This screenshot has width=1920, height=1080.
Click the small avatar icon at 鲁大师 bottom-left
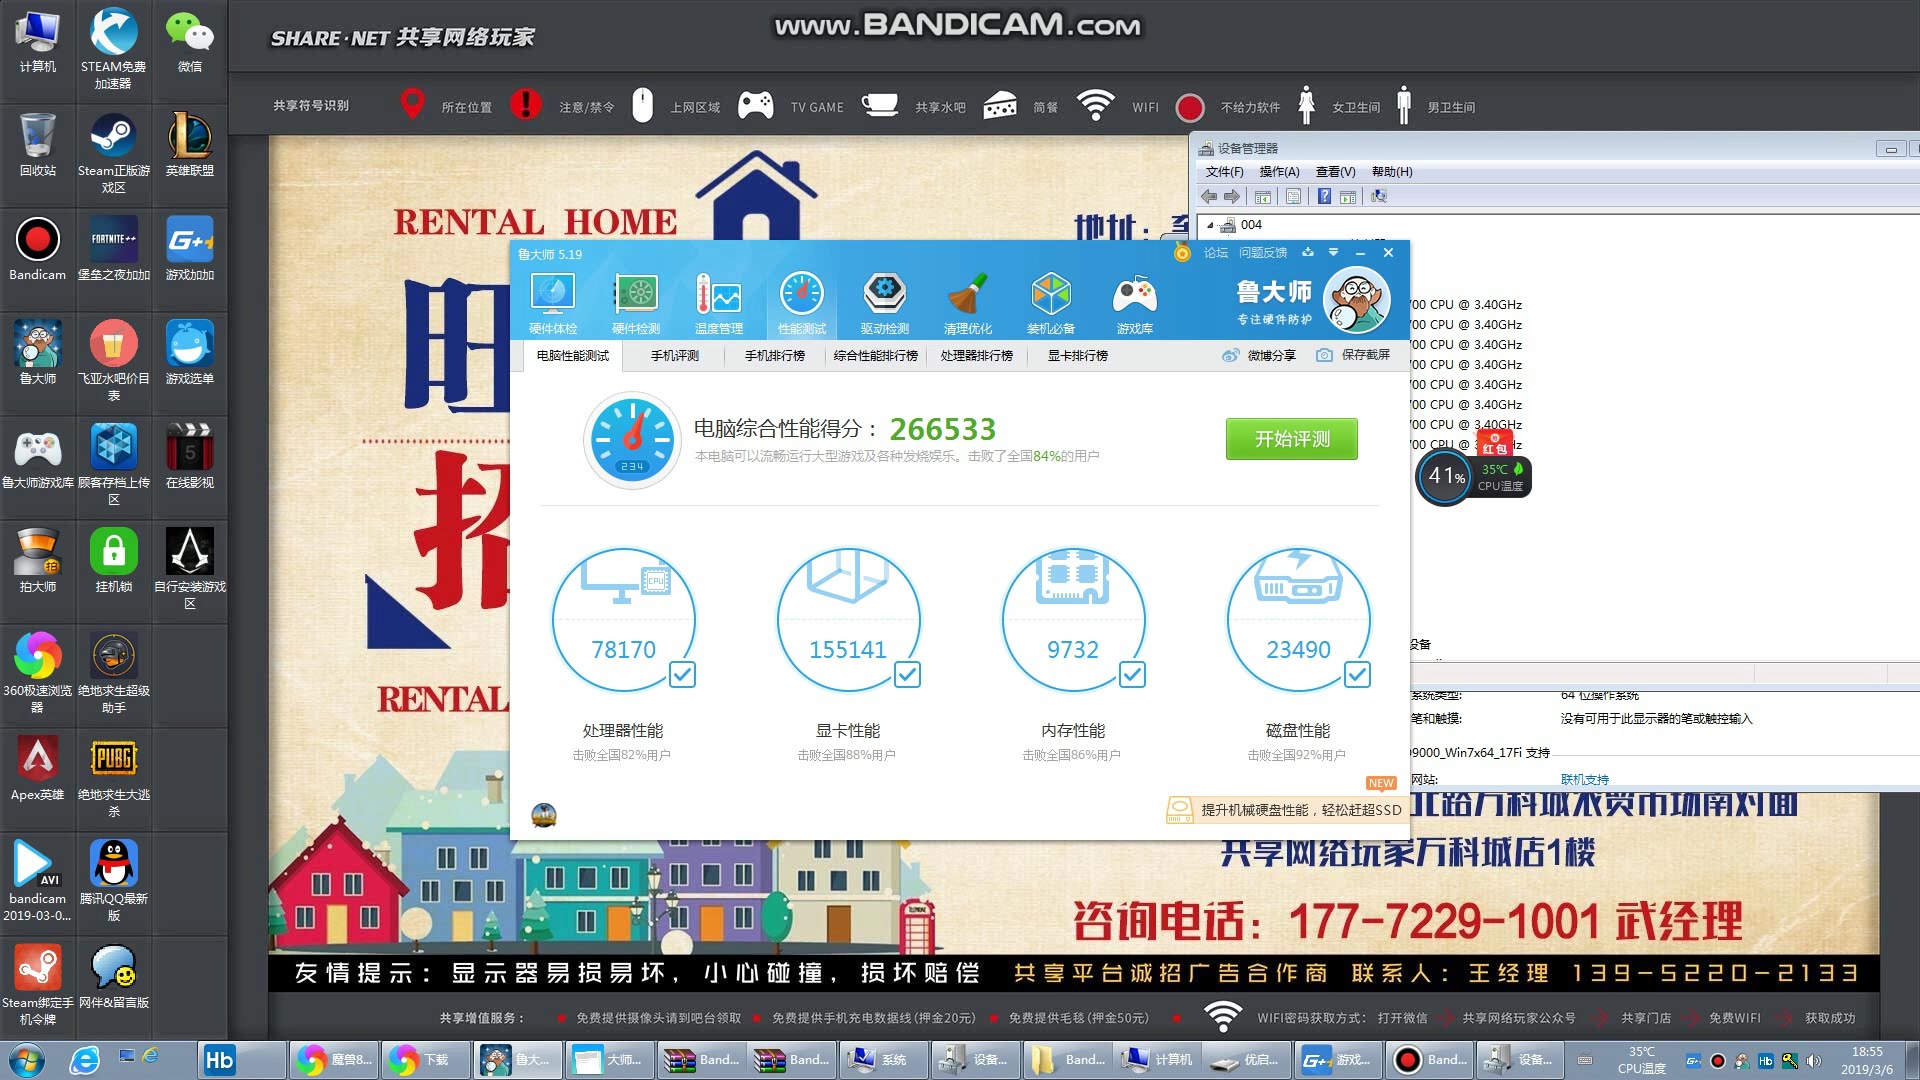point(544,815)
